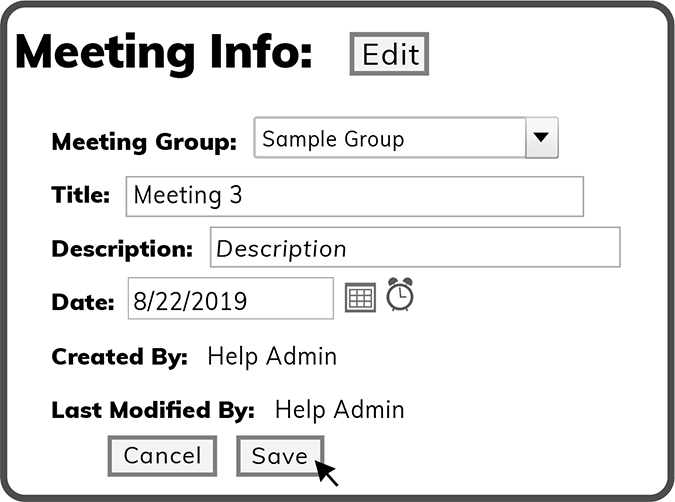Viewport: 675px width, 502px height.
Task: Click the Meeting Info heading
Action: [165, 52]
